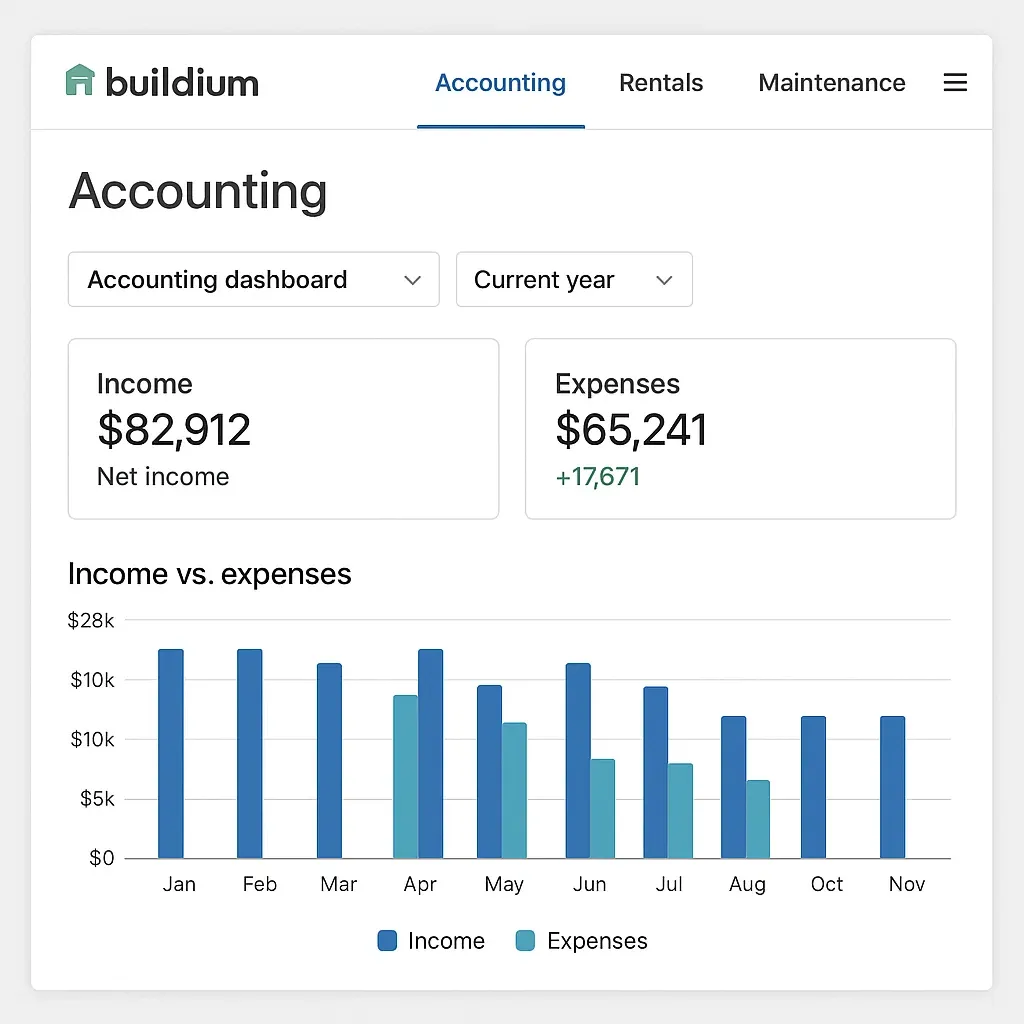
Task: Click the $82,912 income amount
Action: (x=174, y=430)
